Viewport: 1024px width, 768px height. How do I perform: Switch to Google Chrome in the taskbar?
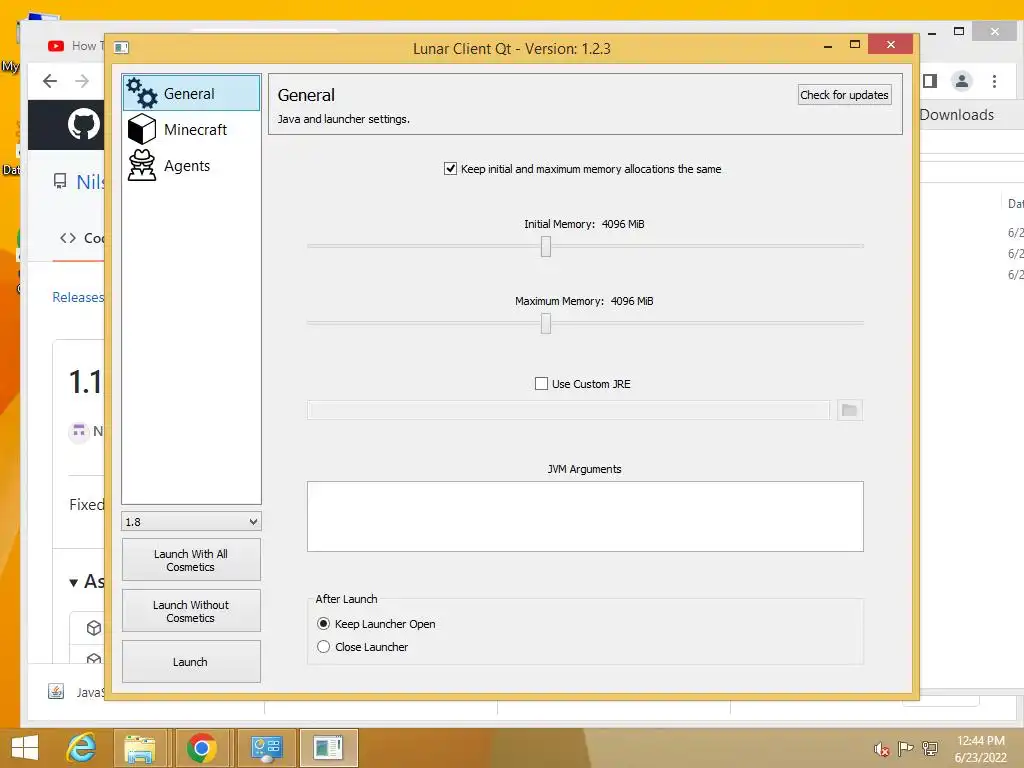202,748
